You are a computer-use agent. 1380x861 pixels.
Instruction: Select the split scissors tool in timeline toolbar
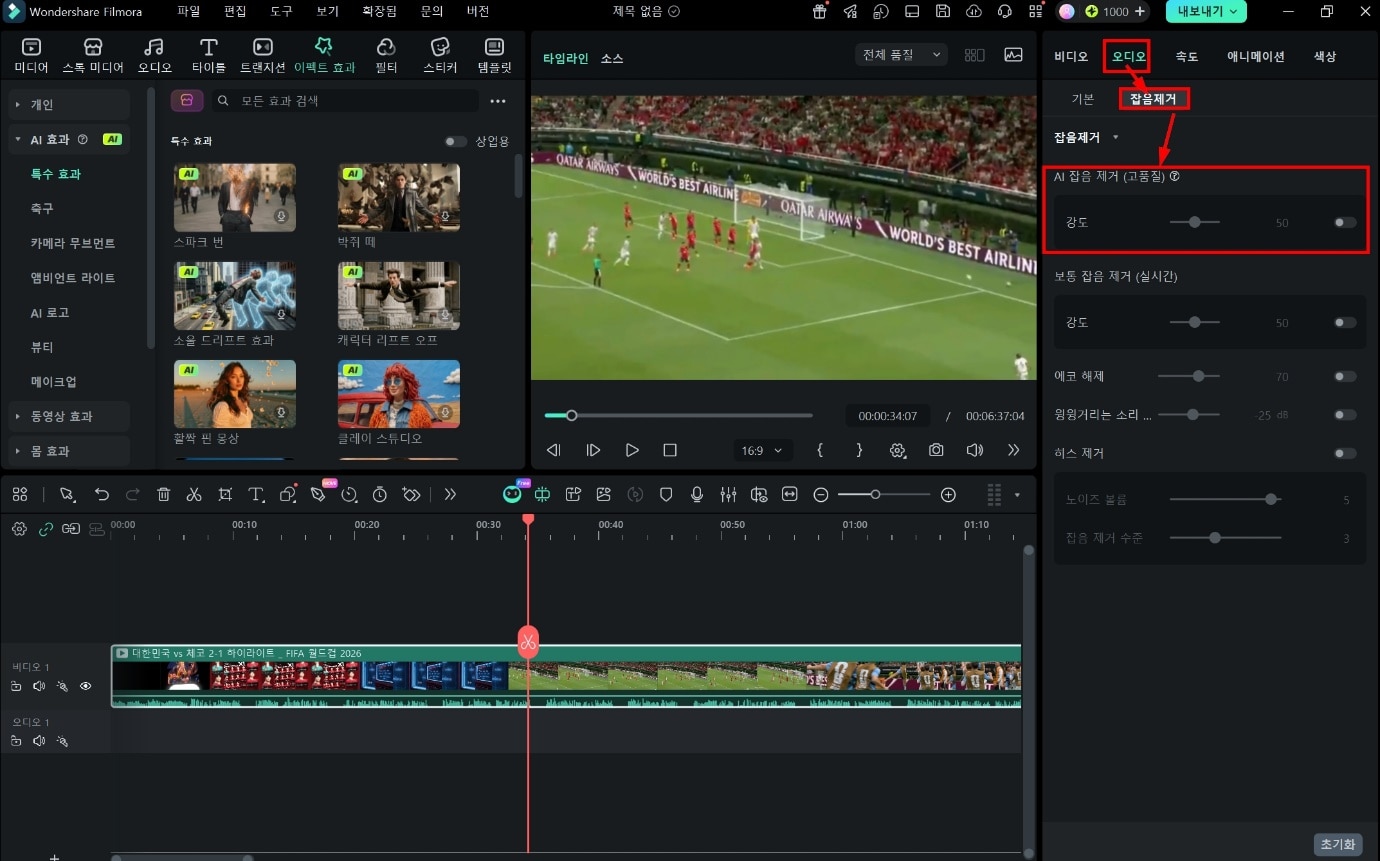194,494
